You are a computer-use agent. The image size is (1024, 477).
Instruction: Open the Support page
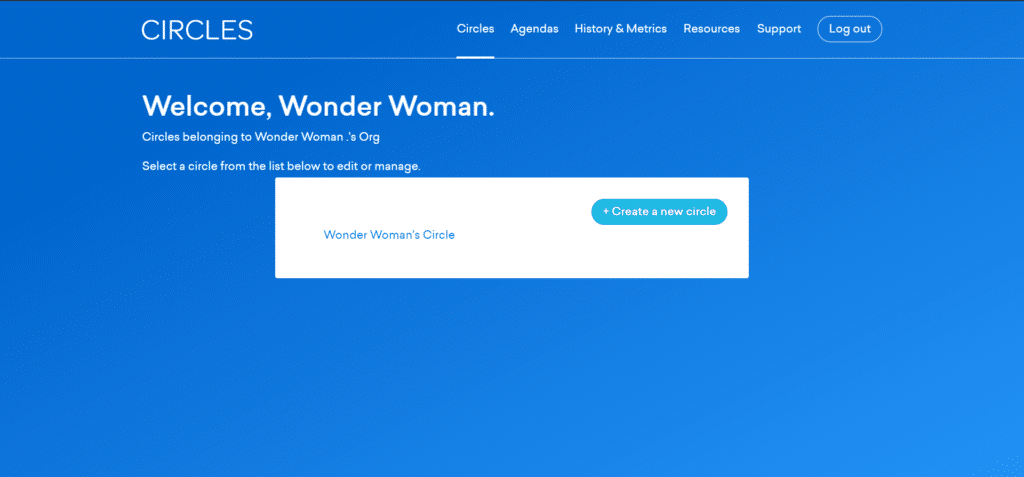[778, 29]
